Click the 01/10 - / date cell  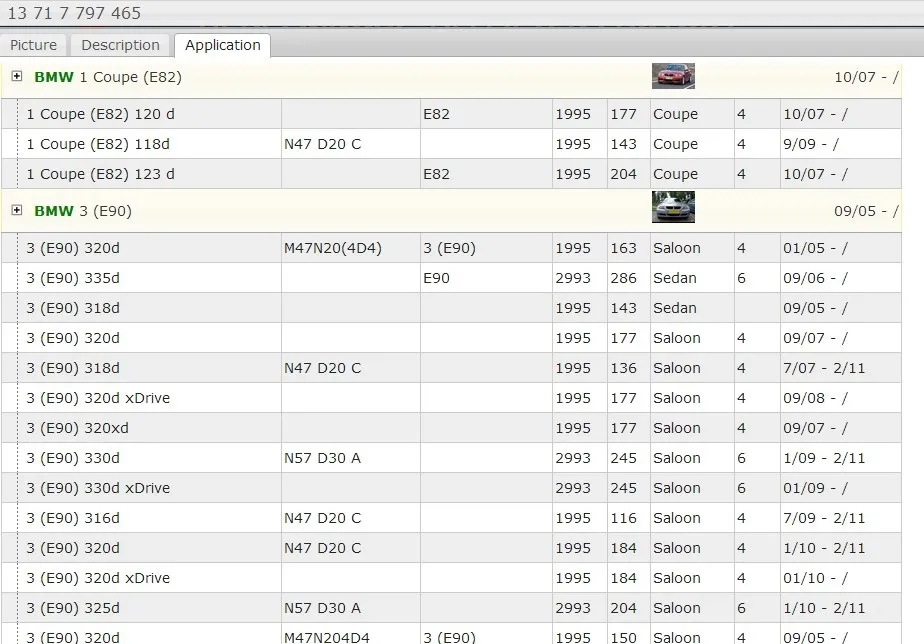(x=816, y=578)
